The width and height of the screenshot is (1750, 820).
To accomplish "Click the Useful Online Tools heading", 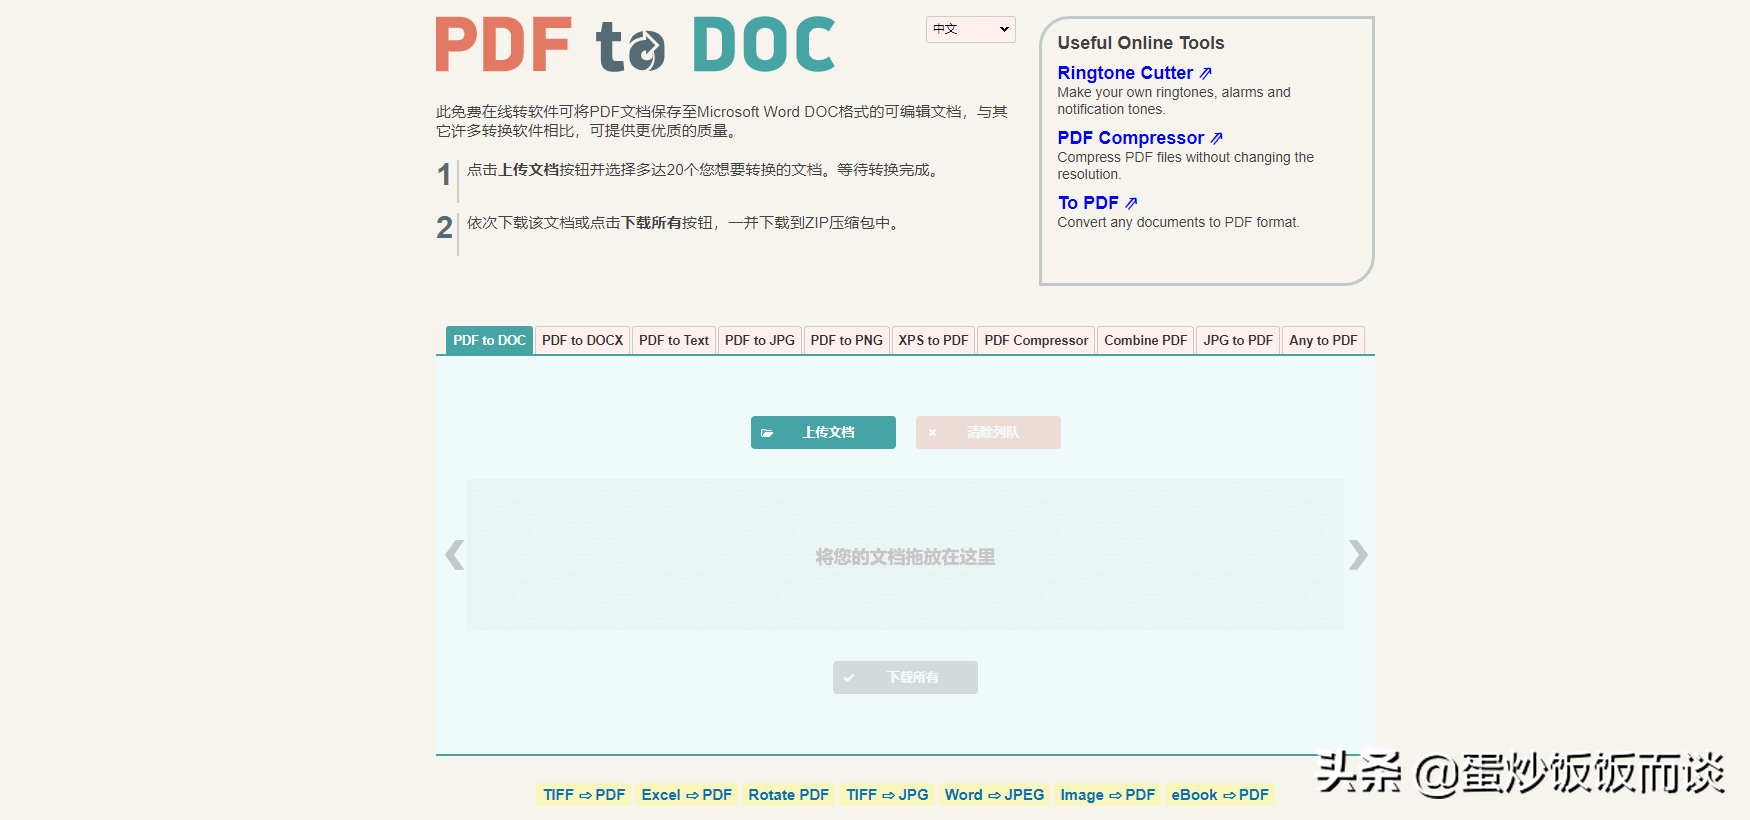I will point(1141,43).
